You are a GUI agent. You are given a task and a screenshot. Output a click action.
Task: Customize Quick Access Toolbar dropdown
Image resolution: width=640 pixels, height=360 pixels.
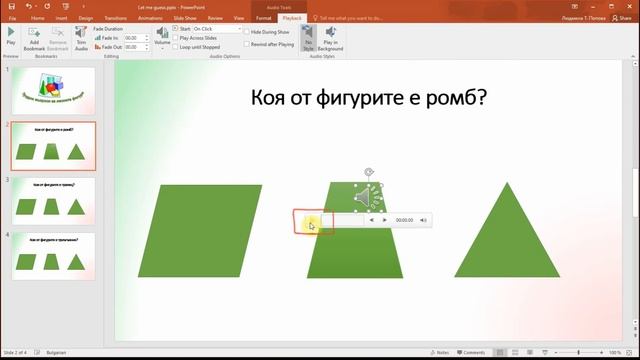click(83, 7)
